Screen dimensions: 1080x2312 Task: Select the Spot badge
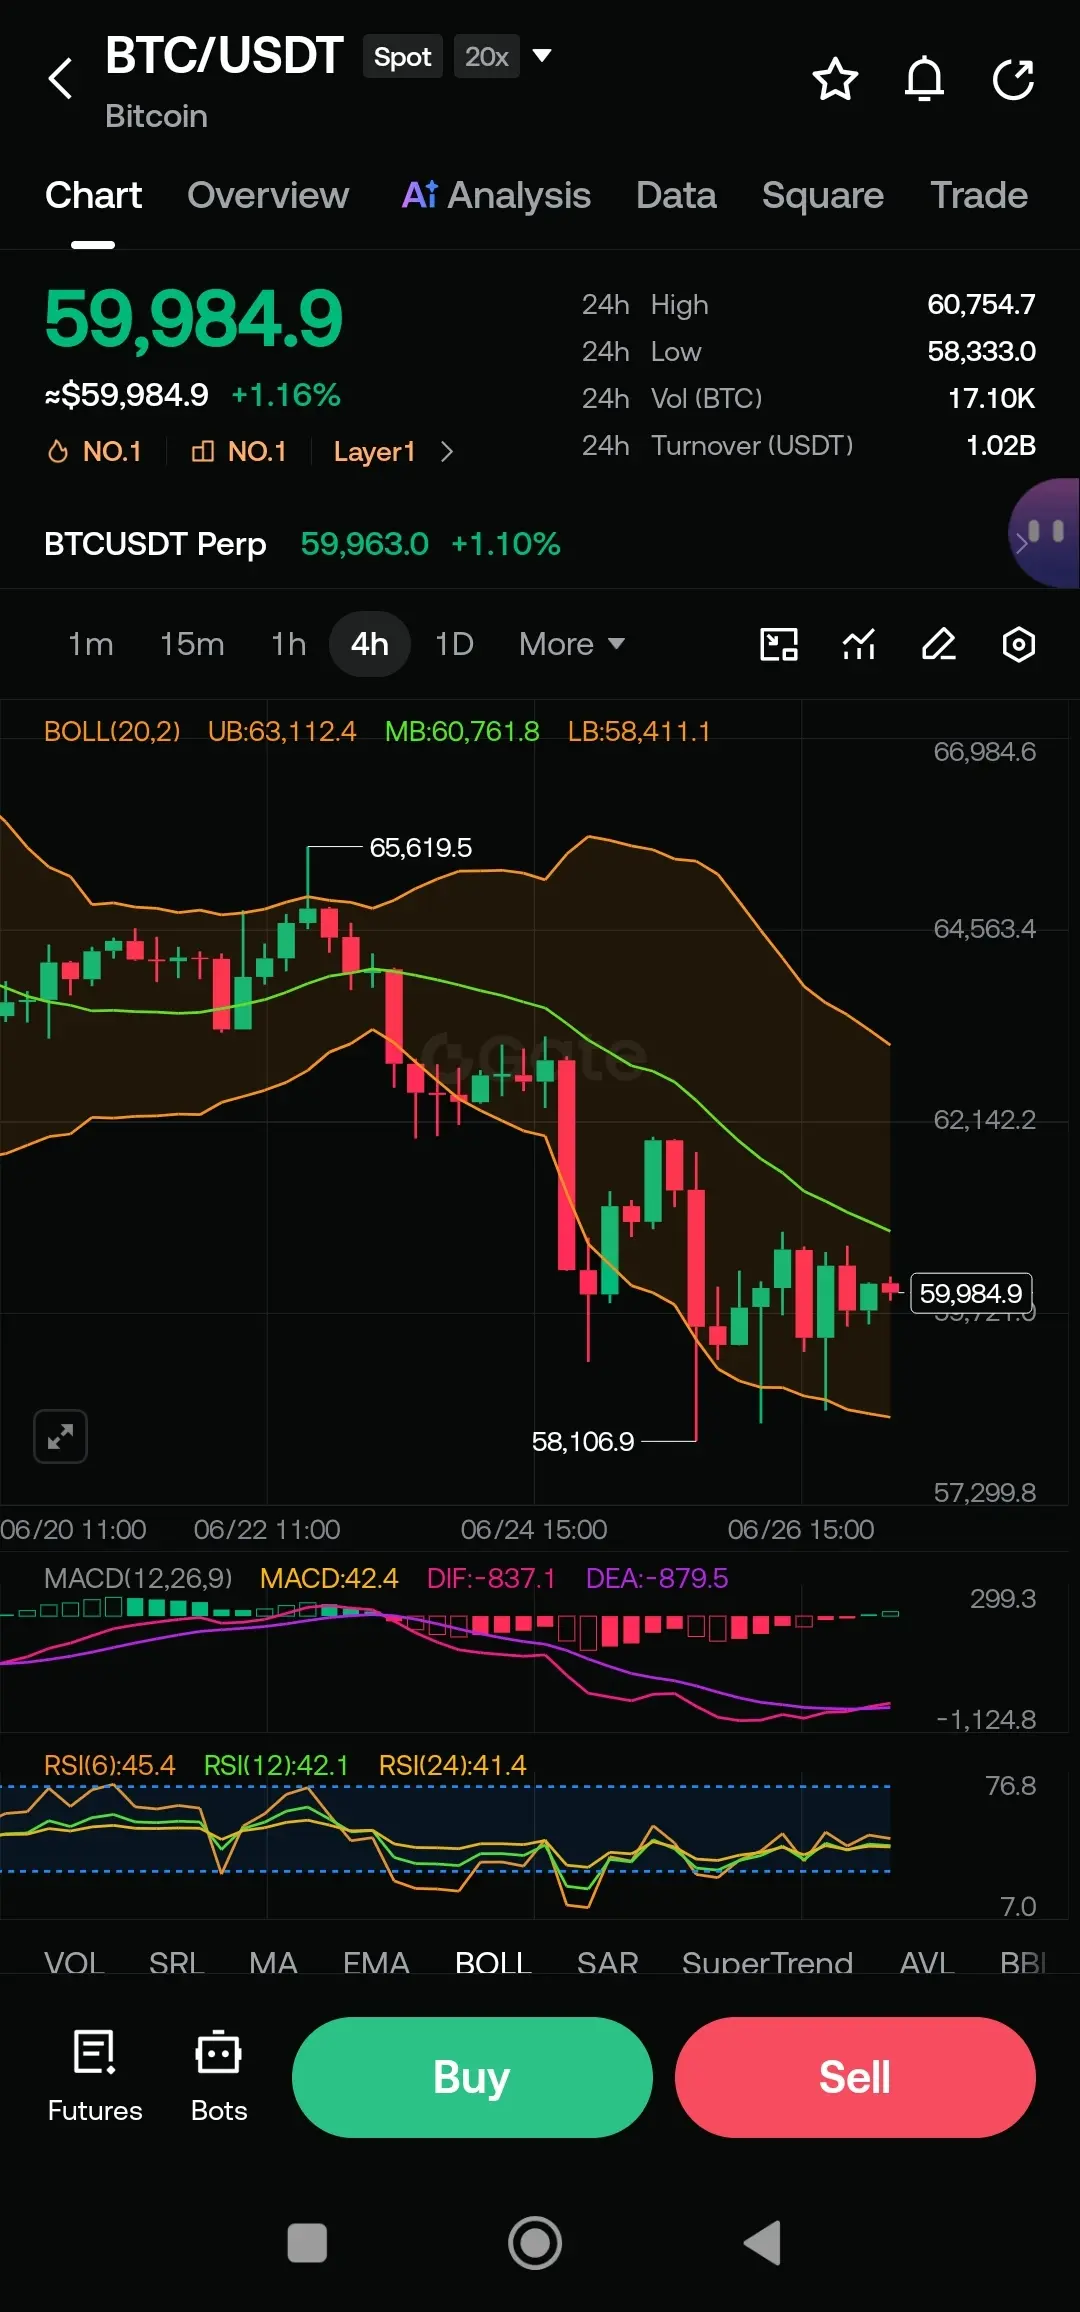[402, 57]
